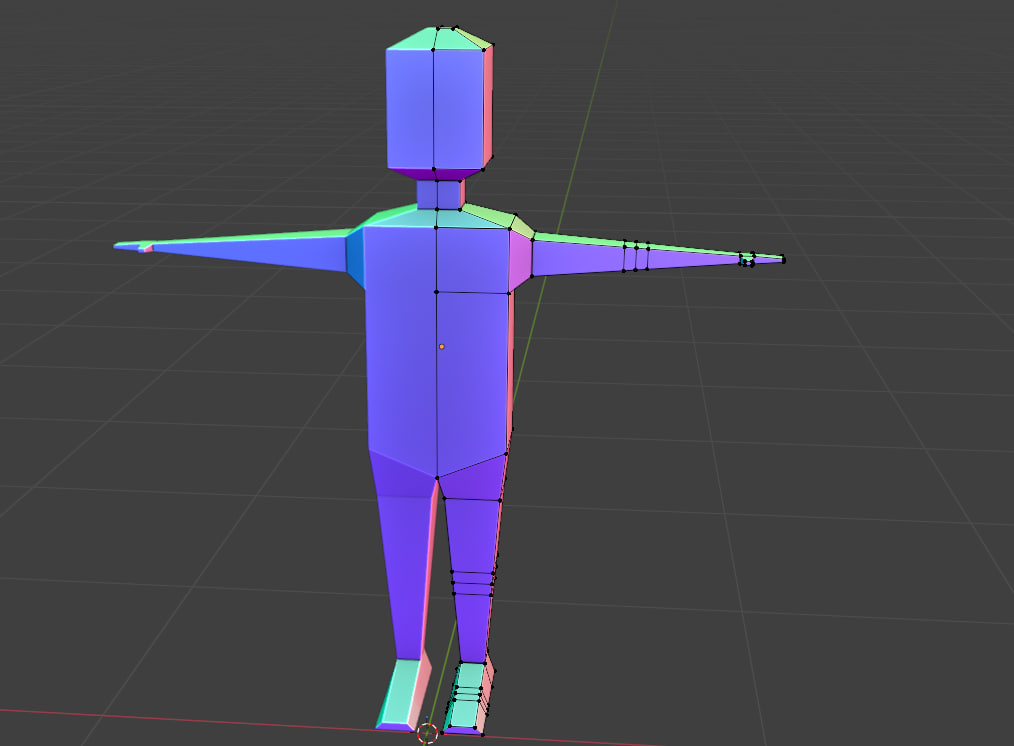This screenshot has height=746, width=1014.
Task: Click the vertex at the fingertip with vertices
Action: [783, 261]
